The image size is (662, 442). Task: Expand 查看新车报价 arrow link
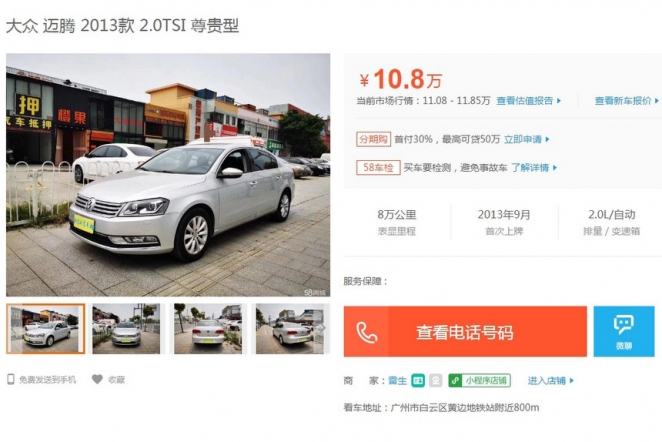coord(627,100)
